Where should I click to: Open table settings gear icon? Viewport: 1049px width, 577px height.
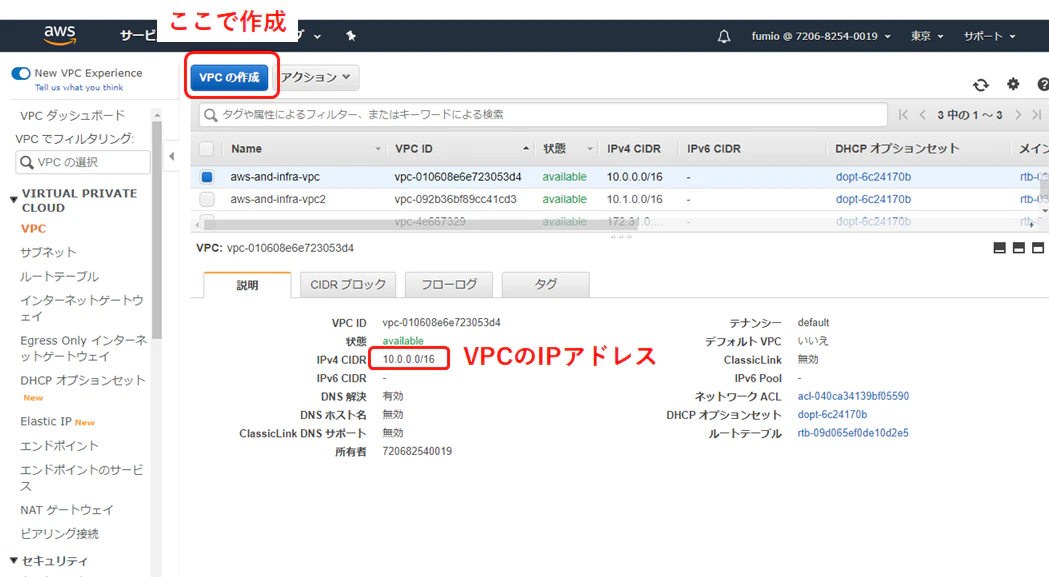pyautogui.click(x=1013, y=84)
